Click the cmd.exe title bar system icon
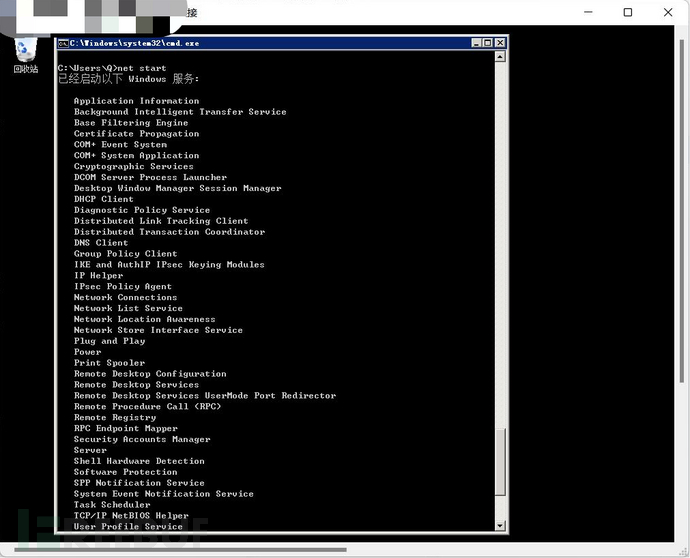 point(63,43)
